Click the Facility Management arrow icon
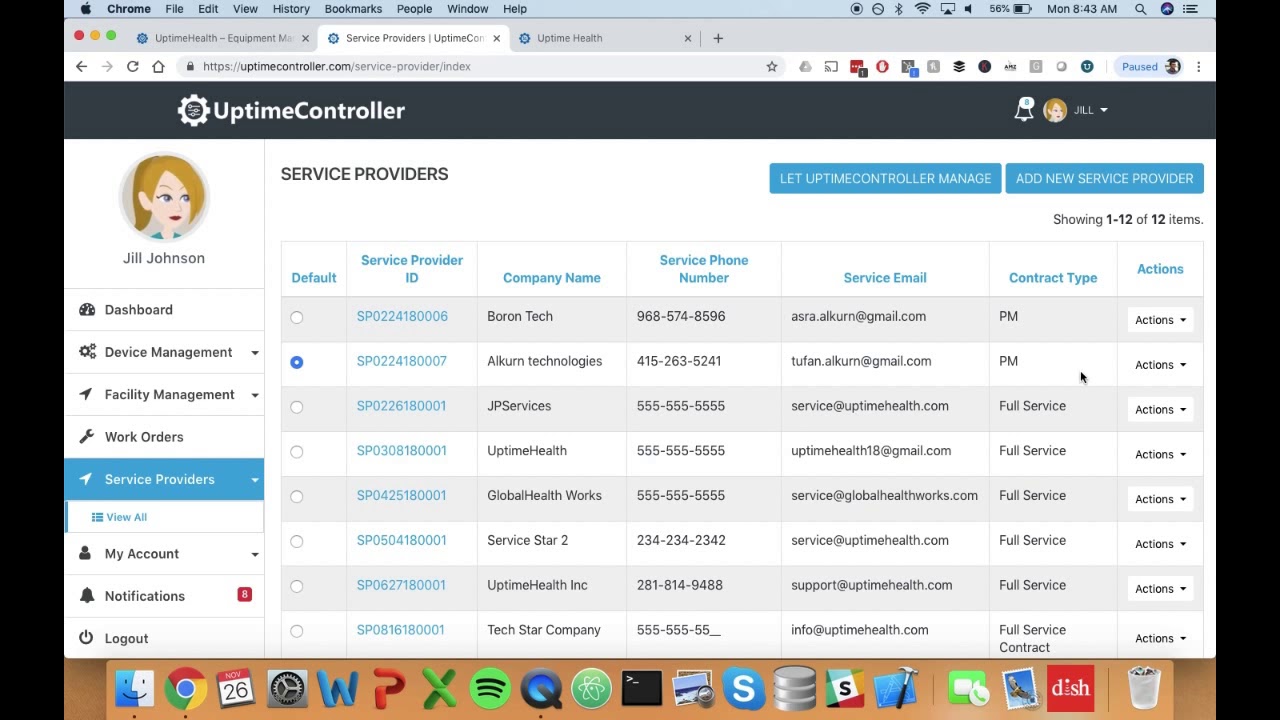This screenshot has height=720, width=1280. [x=86, y=394]
